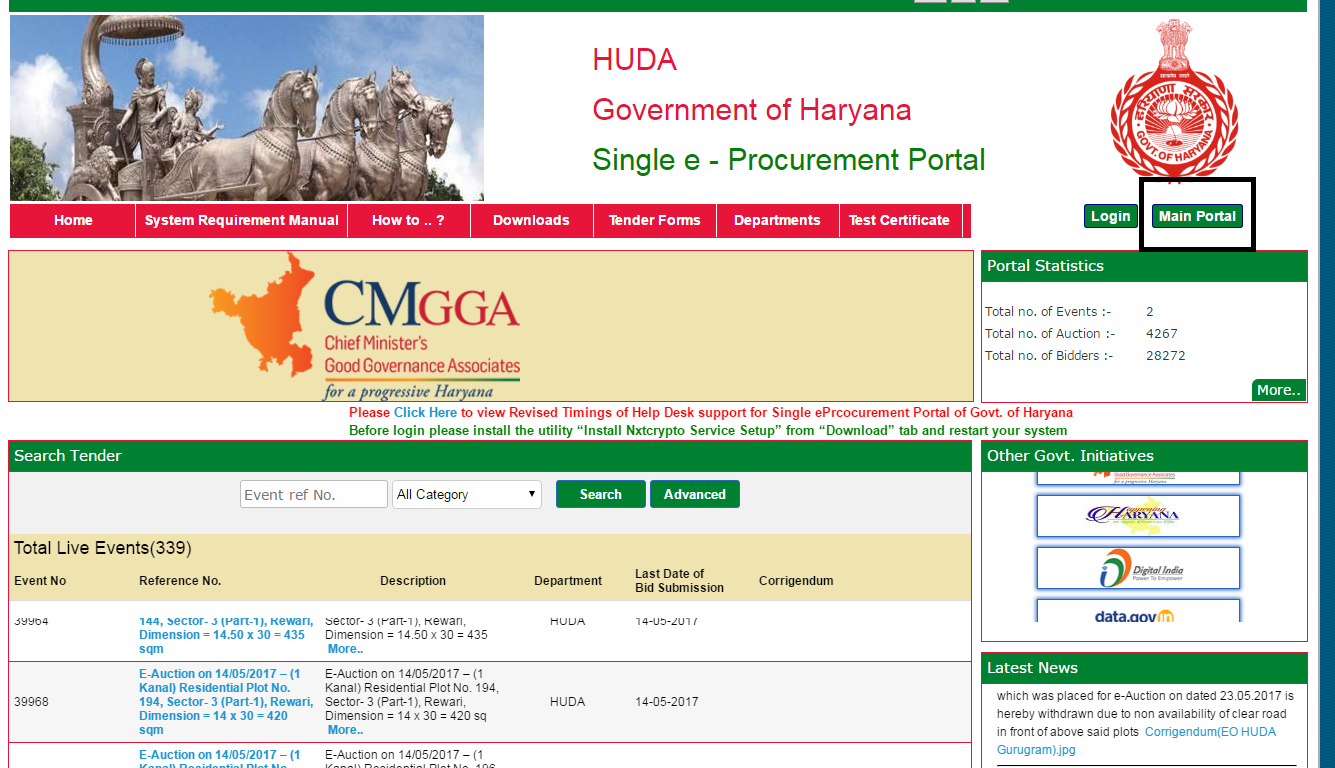1335x768 pixels.
Task: Open the Departments menu
Action: click(777, 220)
